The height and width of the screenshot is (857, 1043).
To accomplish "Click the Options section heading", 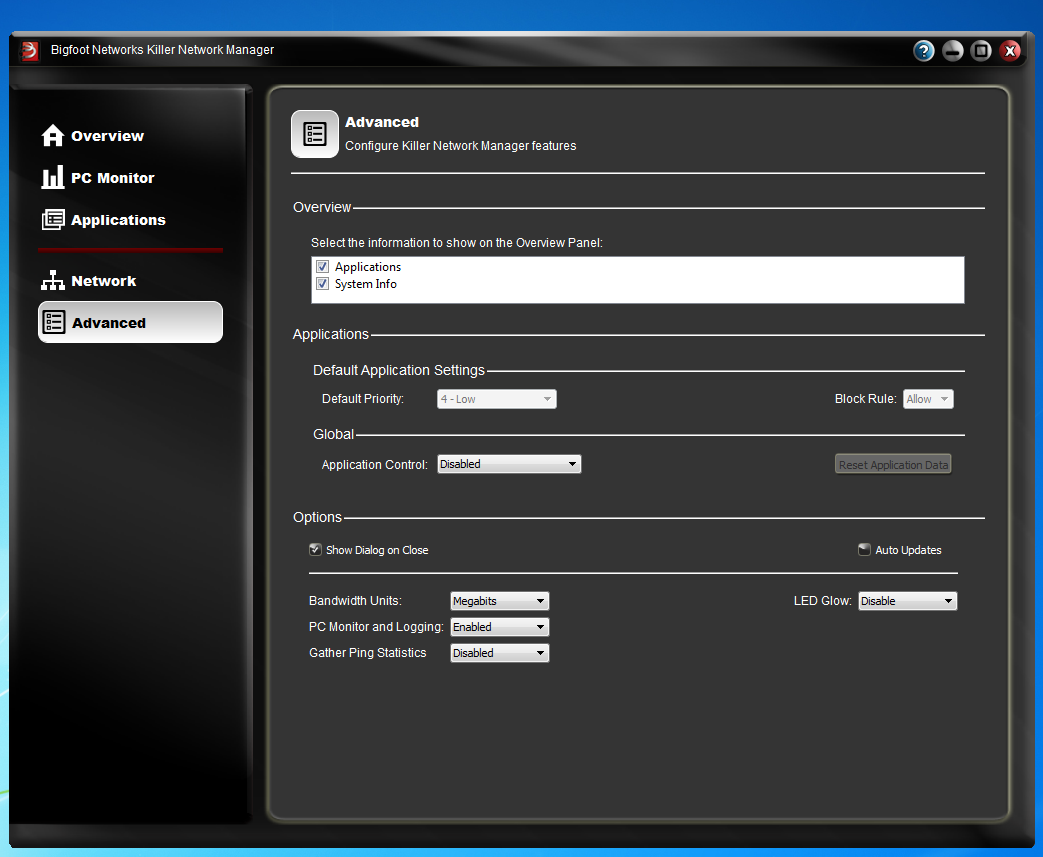I will point(317,517).
